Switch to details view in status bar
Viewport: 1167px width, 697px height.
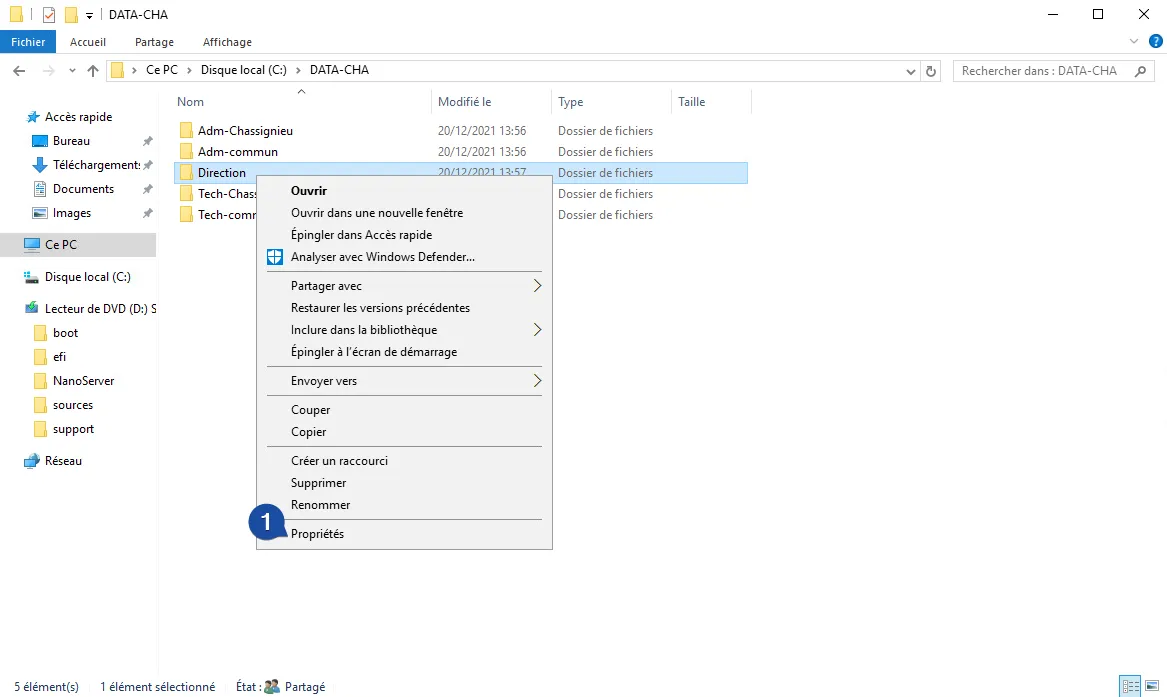pyautogui.click(x=1130, y=686)
